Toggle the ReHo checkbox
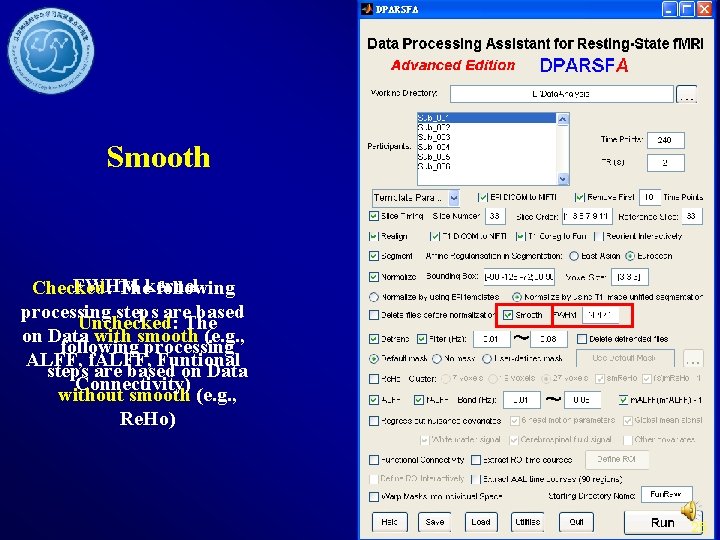This screenshot has width=720, height=540. pyautogui.click(x=374, y=379)
